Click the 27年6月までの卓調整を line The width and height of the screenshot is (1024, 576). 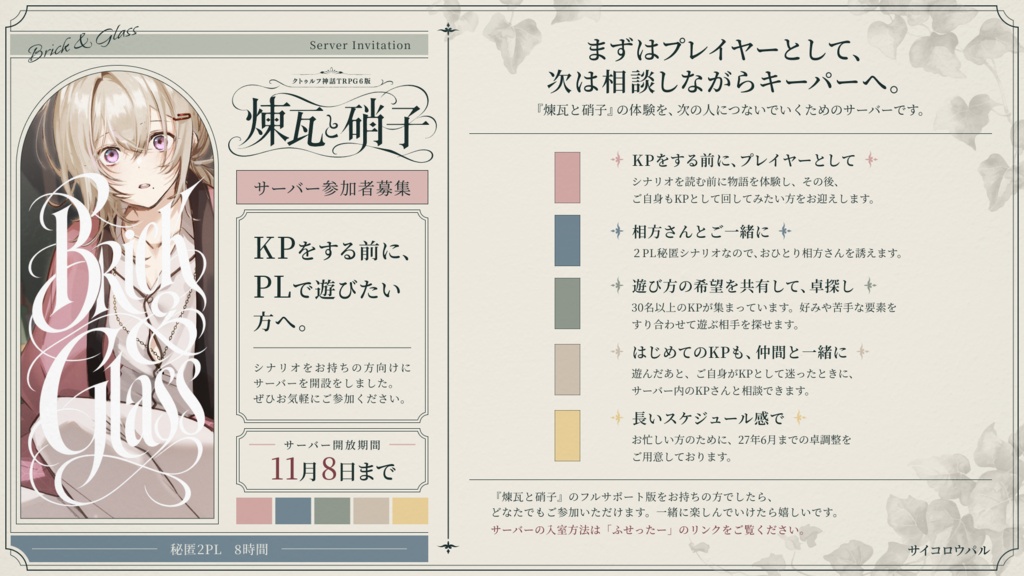click(x=741, y=440)
